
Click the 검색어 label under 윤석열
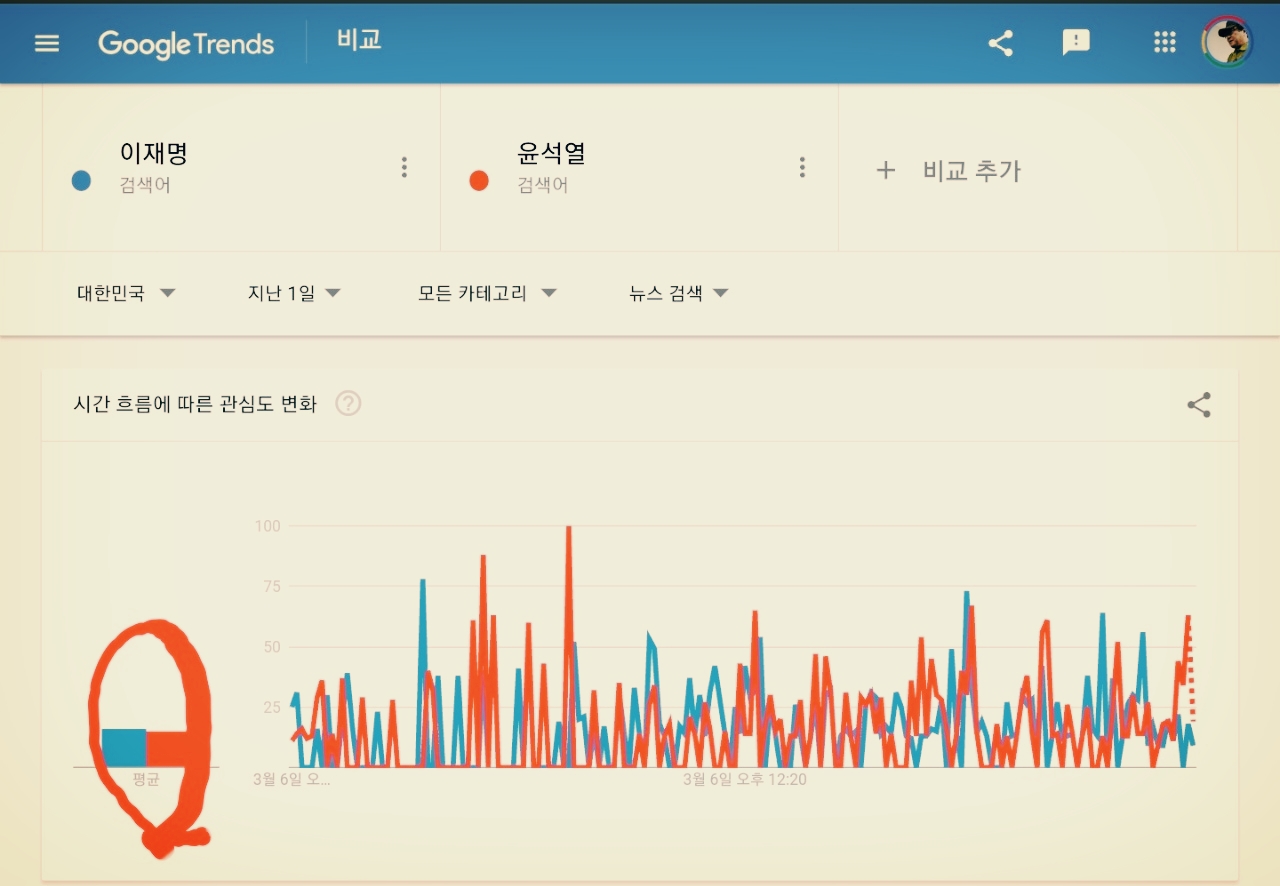pyautogui.click(x=543, y=186)
